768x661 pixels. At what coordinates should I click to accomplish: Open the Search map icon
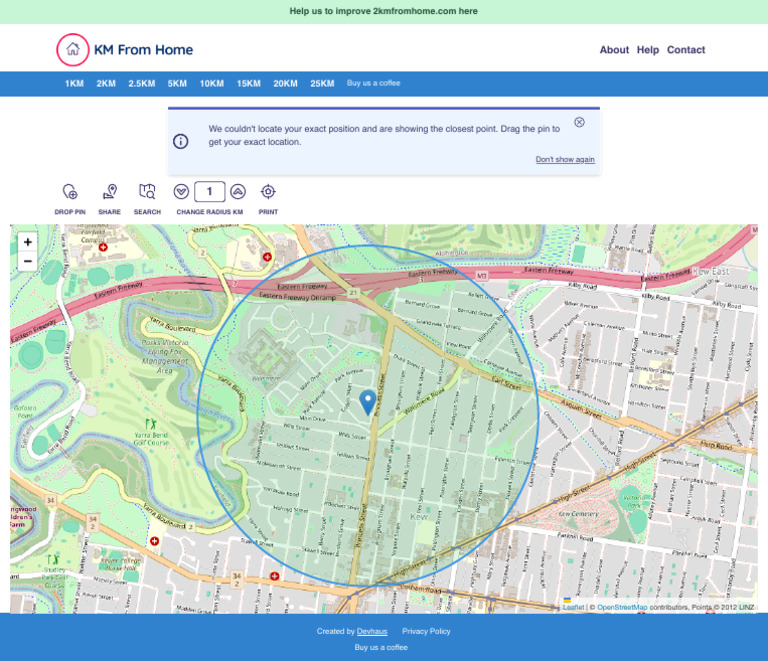pyautogui.click(x=147, y=191)
